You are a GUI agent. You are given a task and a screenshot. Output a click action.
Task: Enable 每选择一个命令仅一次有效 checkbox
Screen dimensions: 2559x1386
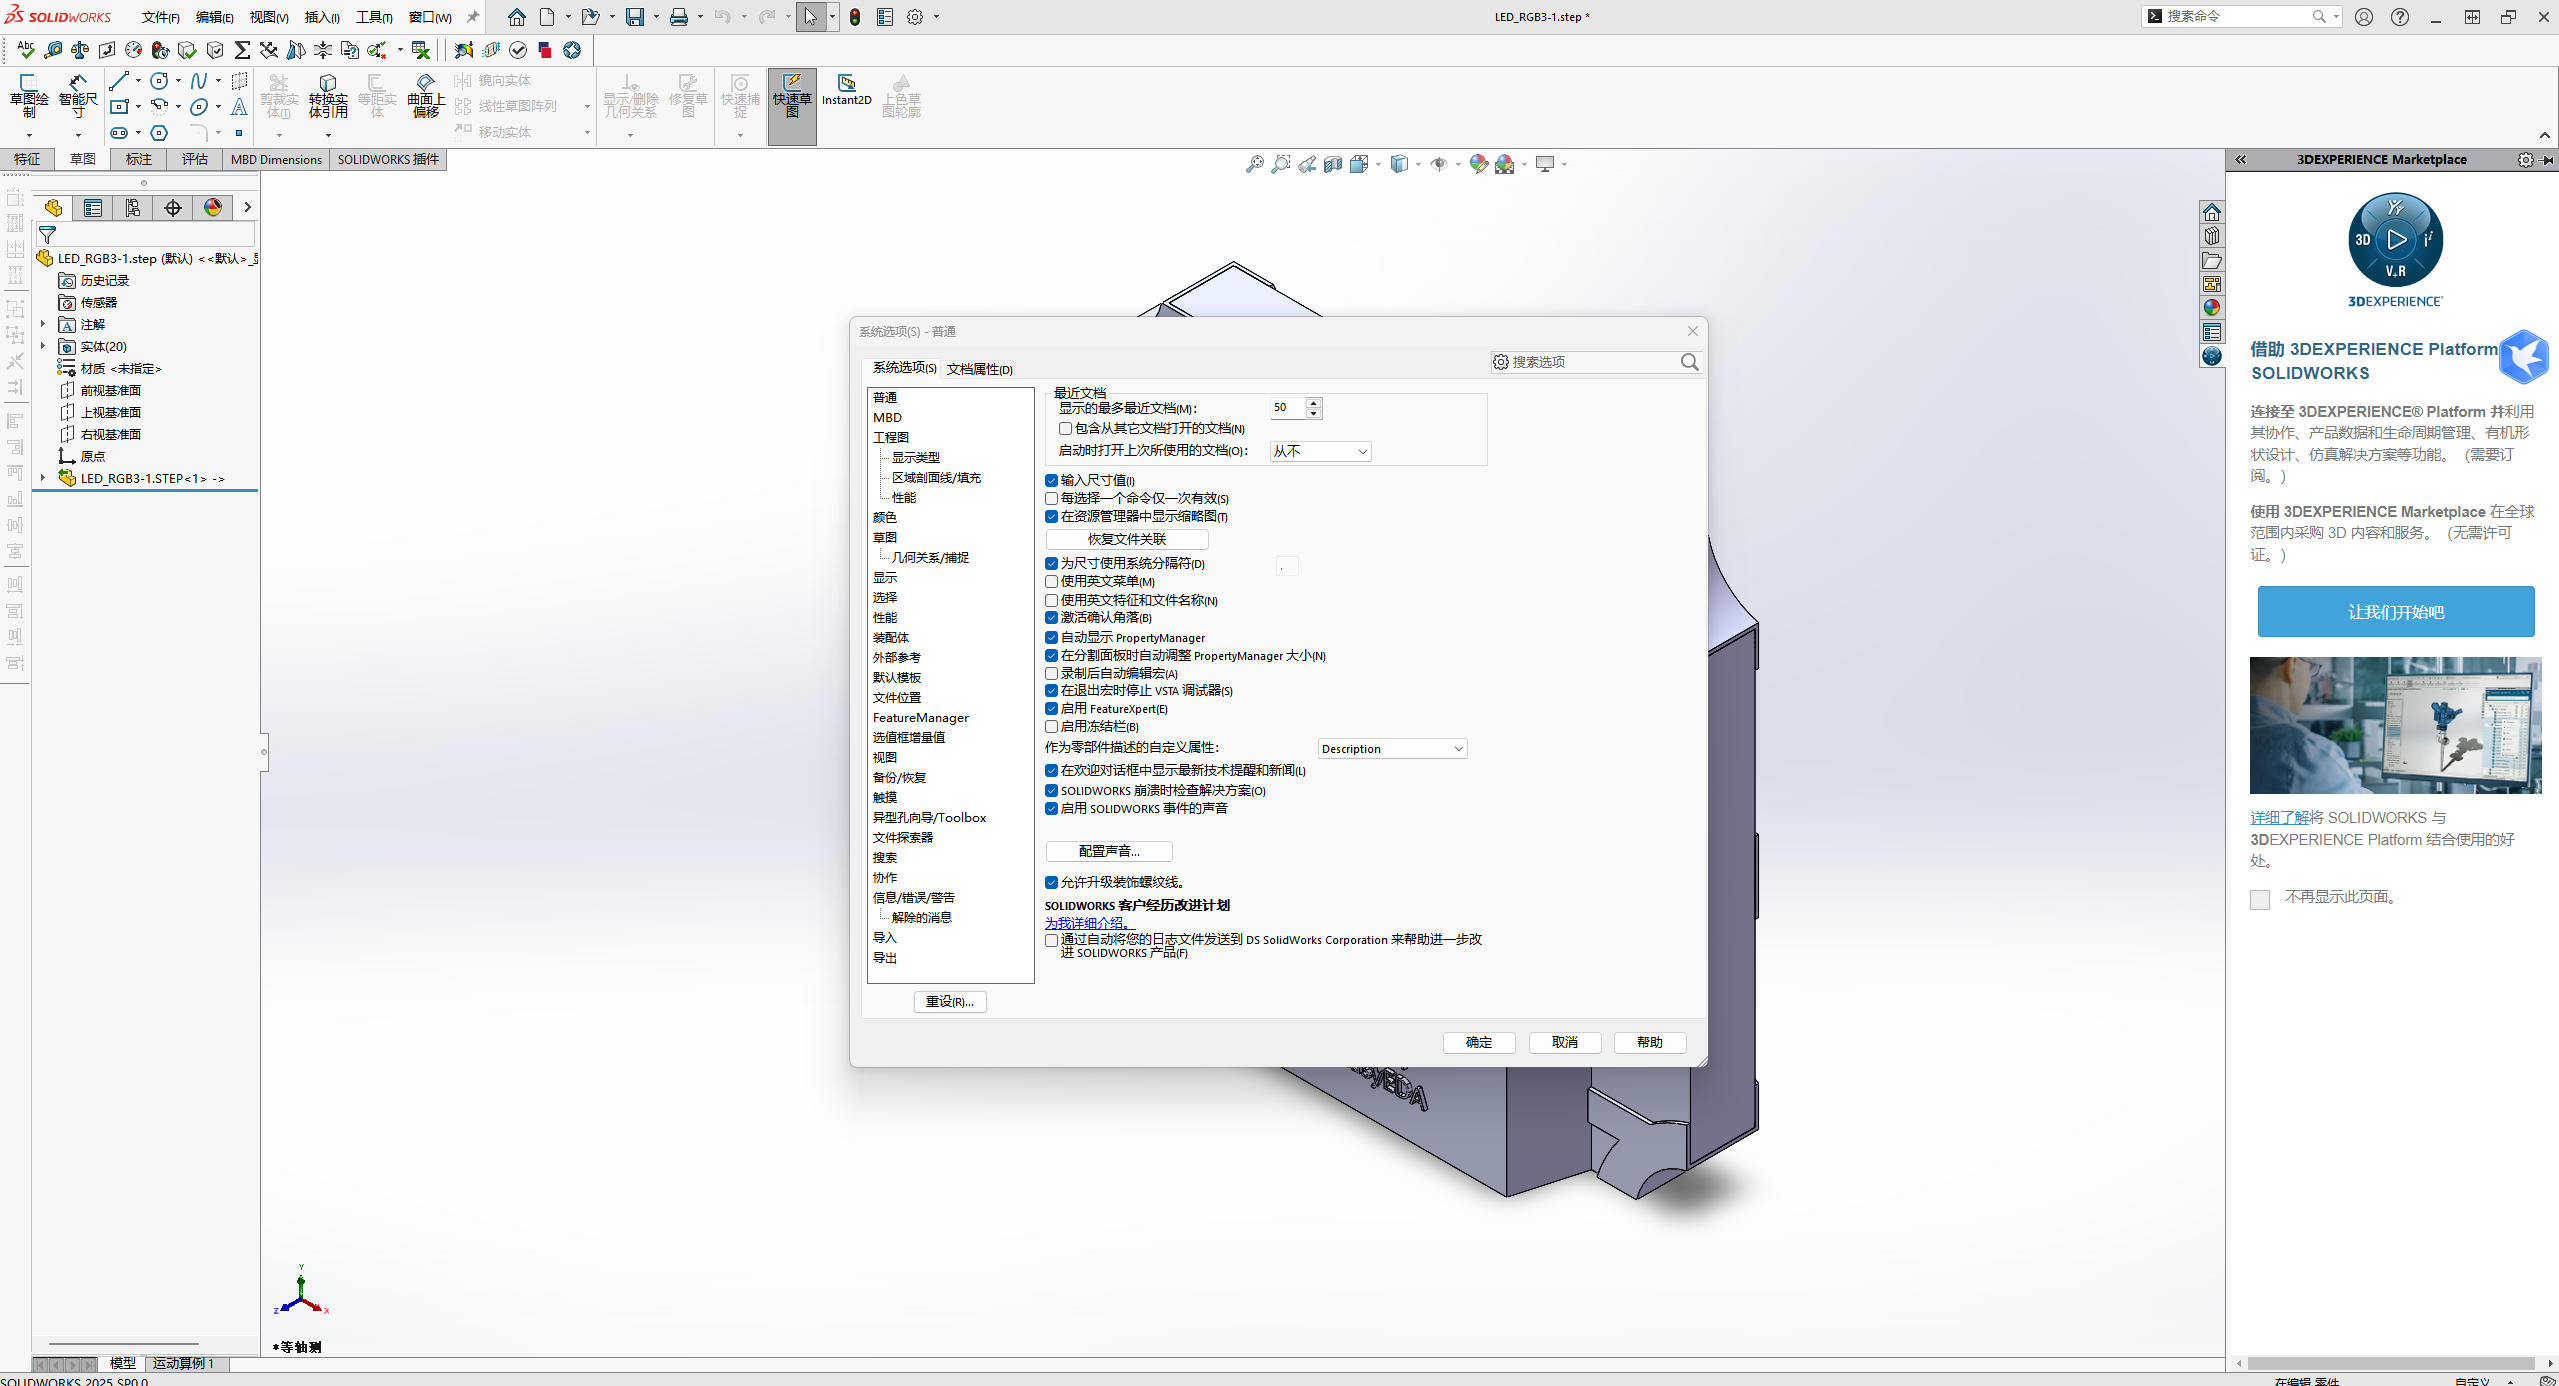1052,498
